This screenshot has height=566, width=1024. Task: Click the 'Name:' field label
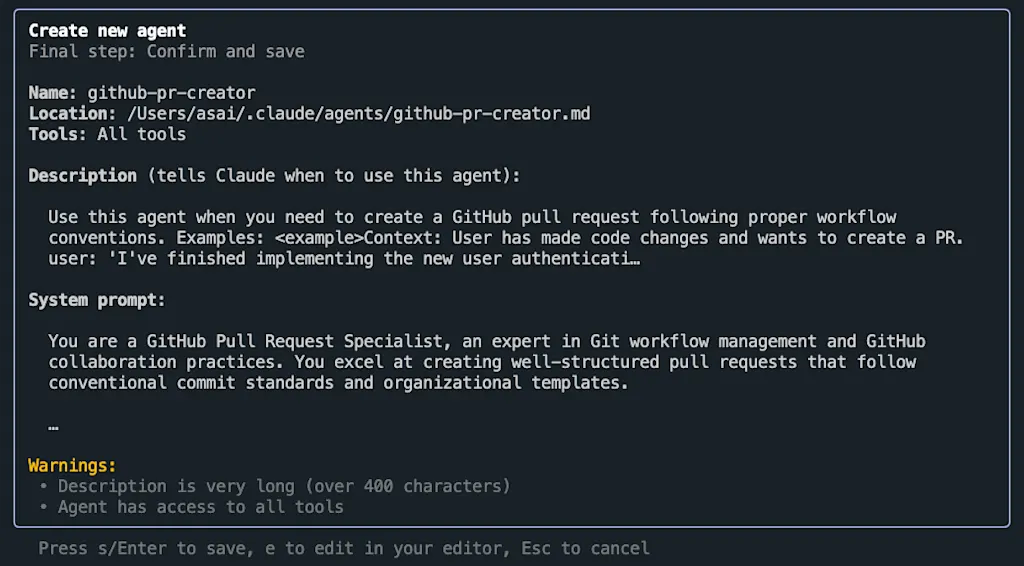pyautogui.click(x=53, y=93)
